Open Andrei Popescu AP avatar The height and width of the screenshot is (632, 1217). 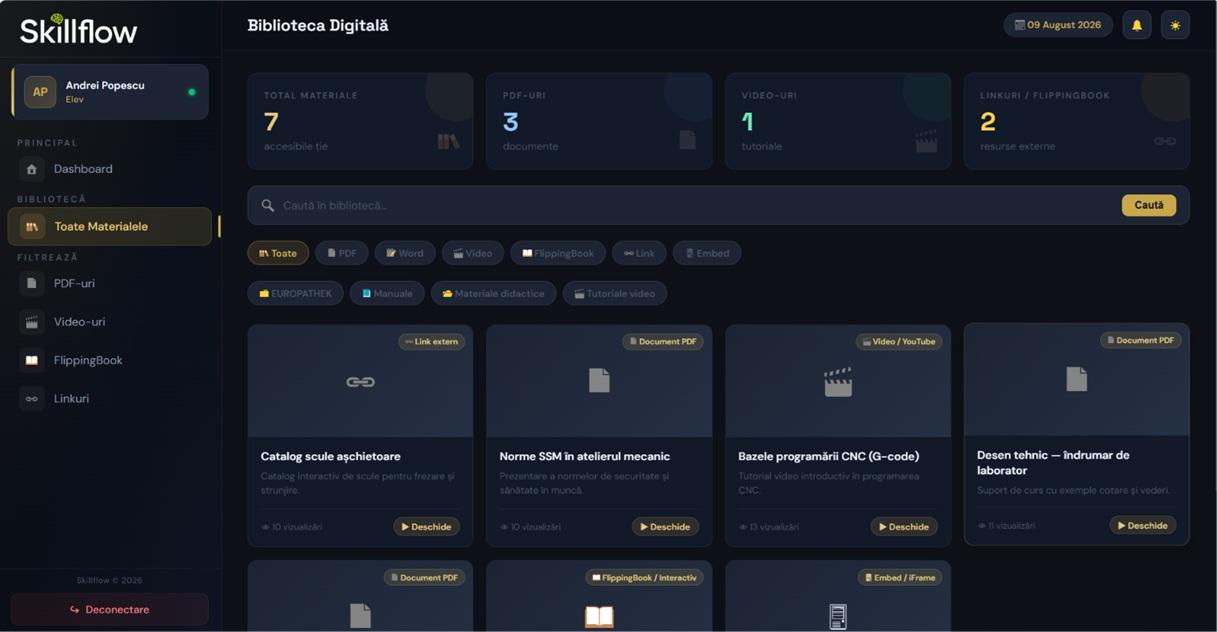pos(40,92)
